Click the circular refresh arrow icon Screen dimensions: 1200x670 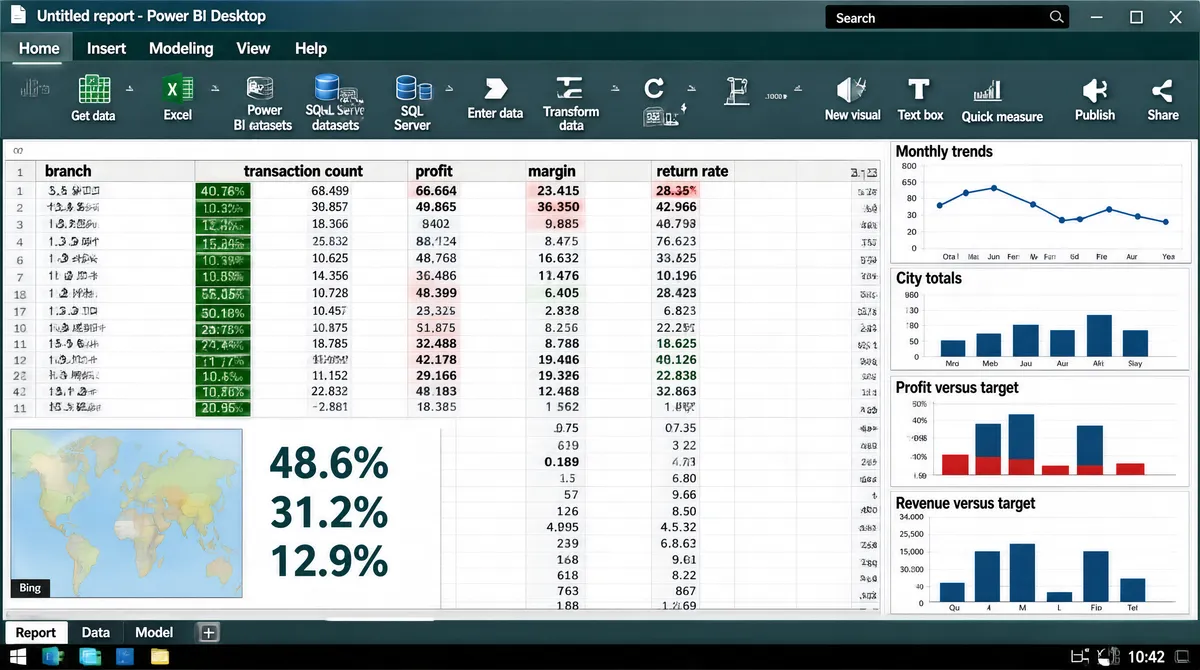click(654, 89)
